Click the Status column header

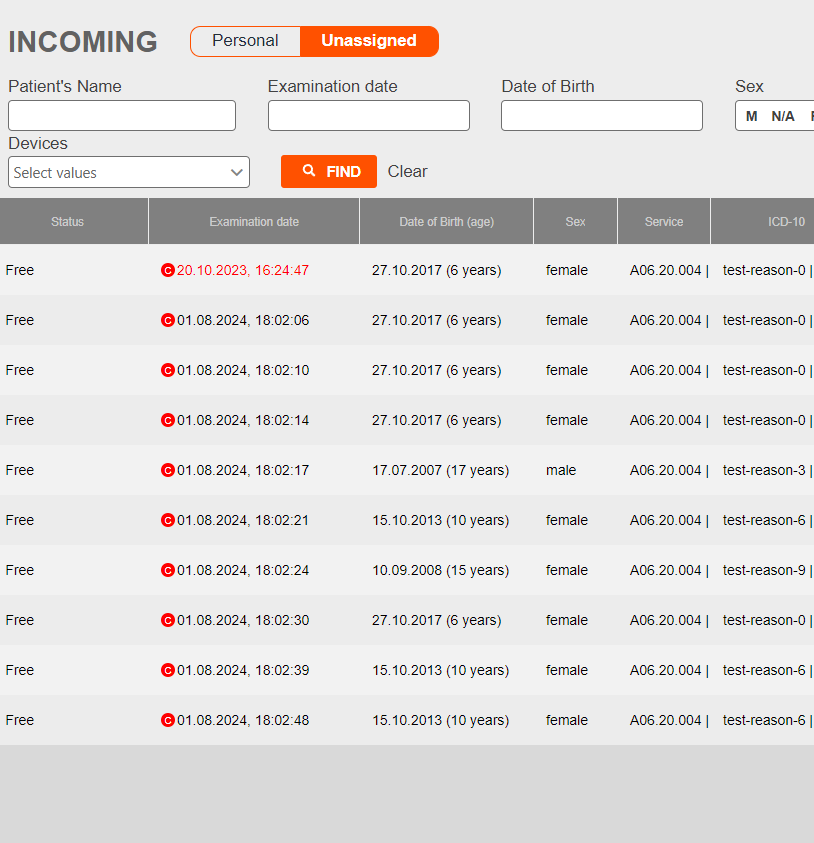pos(68,221)
